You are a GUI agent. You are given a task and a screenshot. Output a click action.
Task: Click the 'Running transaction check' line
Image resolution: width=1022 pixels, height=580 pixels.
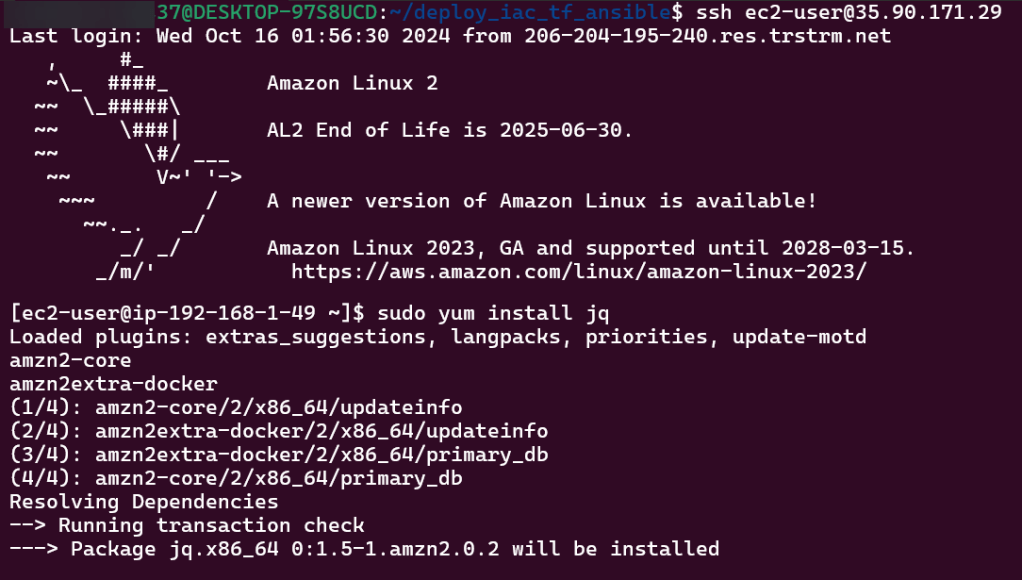click(211, 525)
